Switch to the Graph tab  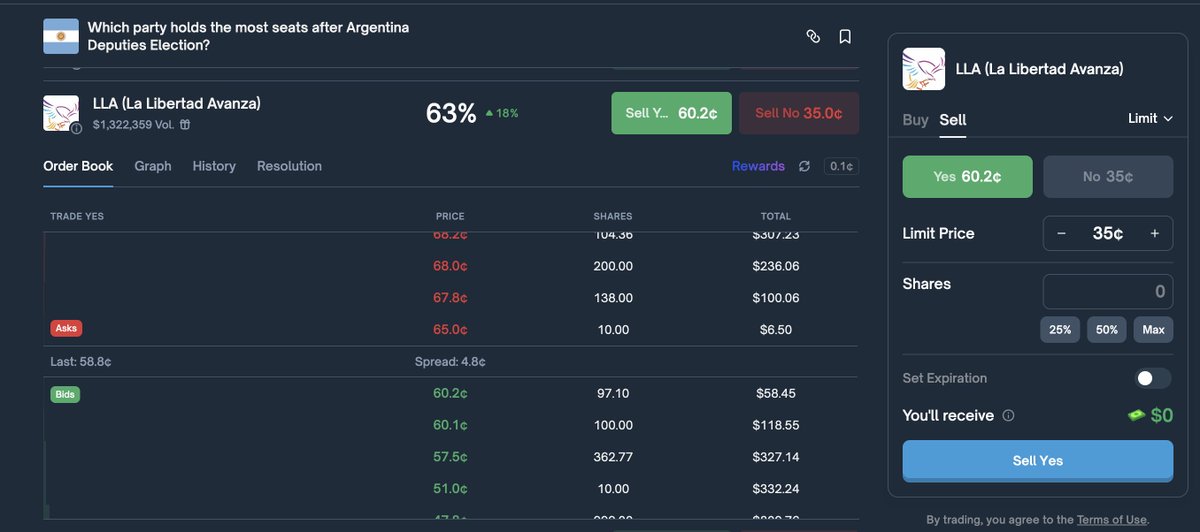click(153, 166)
